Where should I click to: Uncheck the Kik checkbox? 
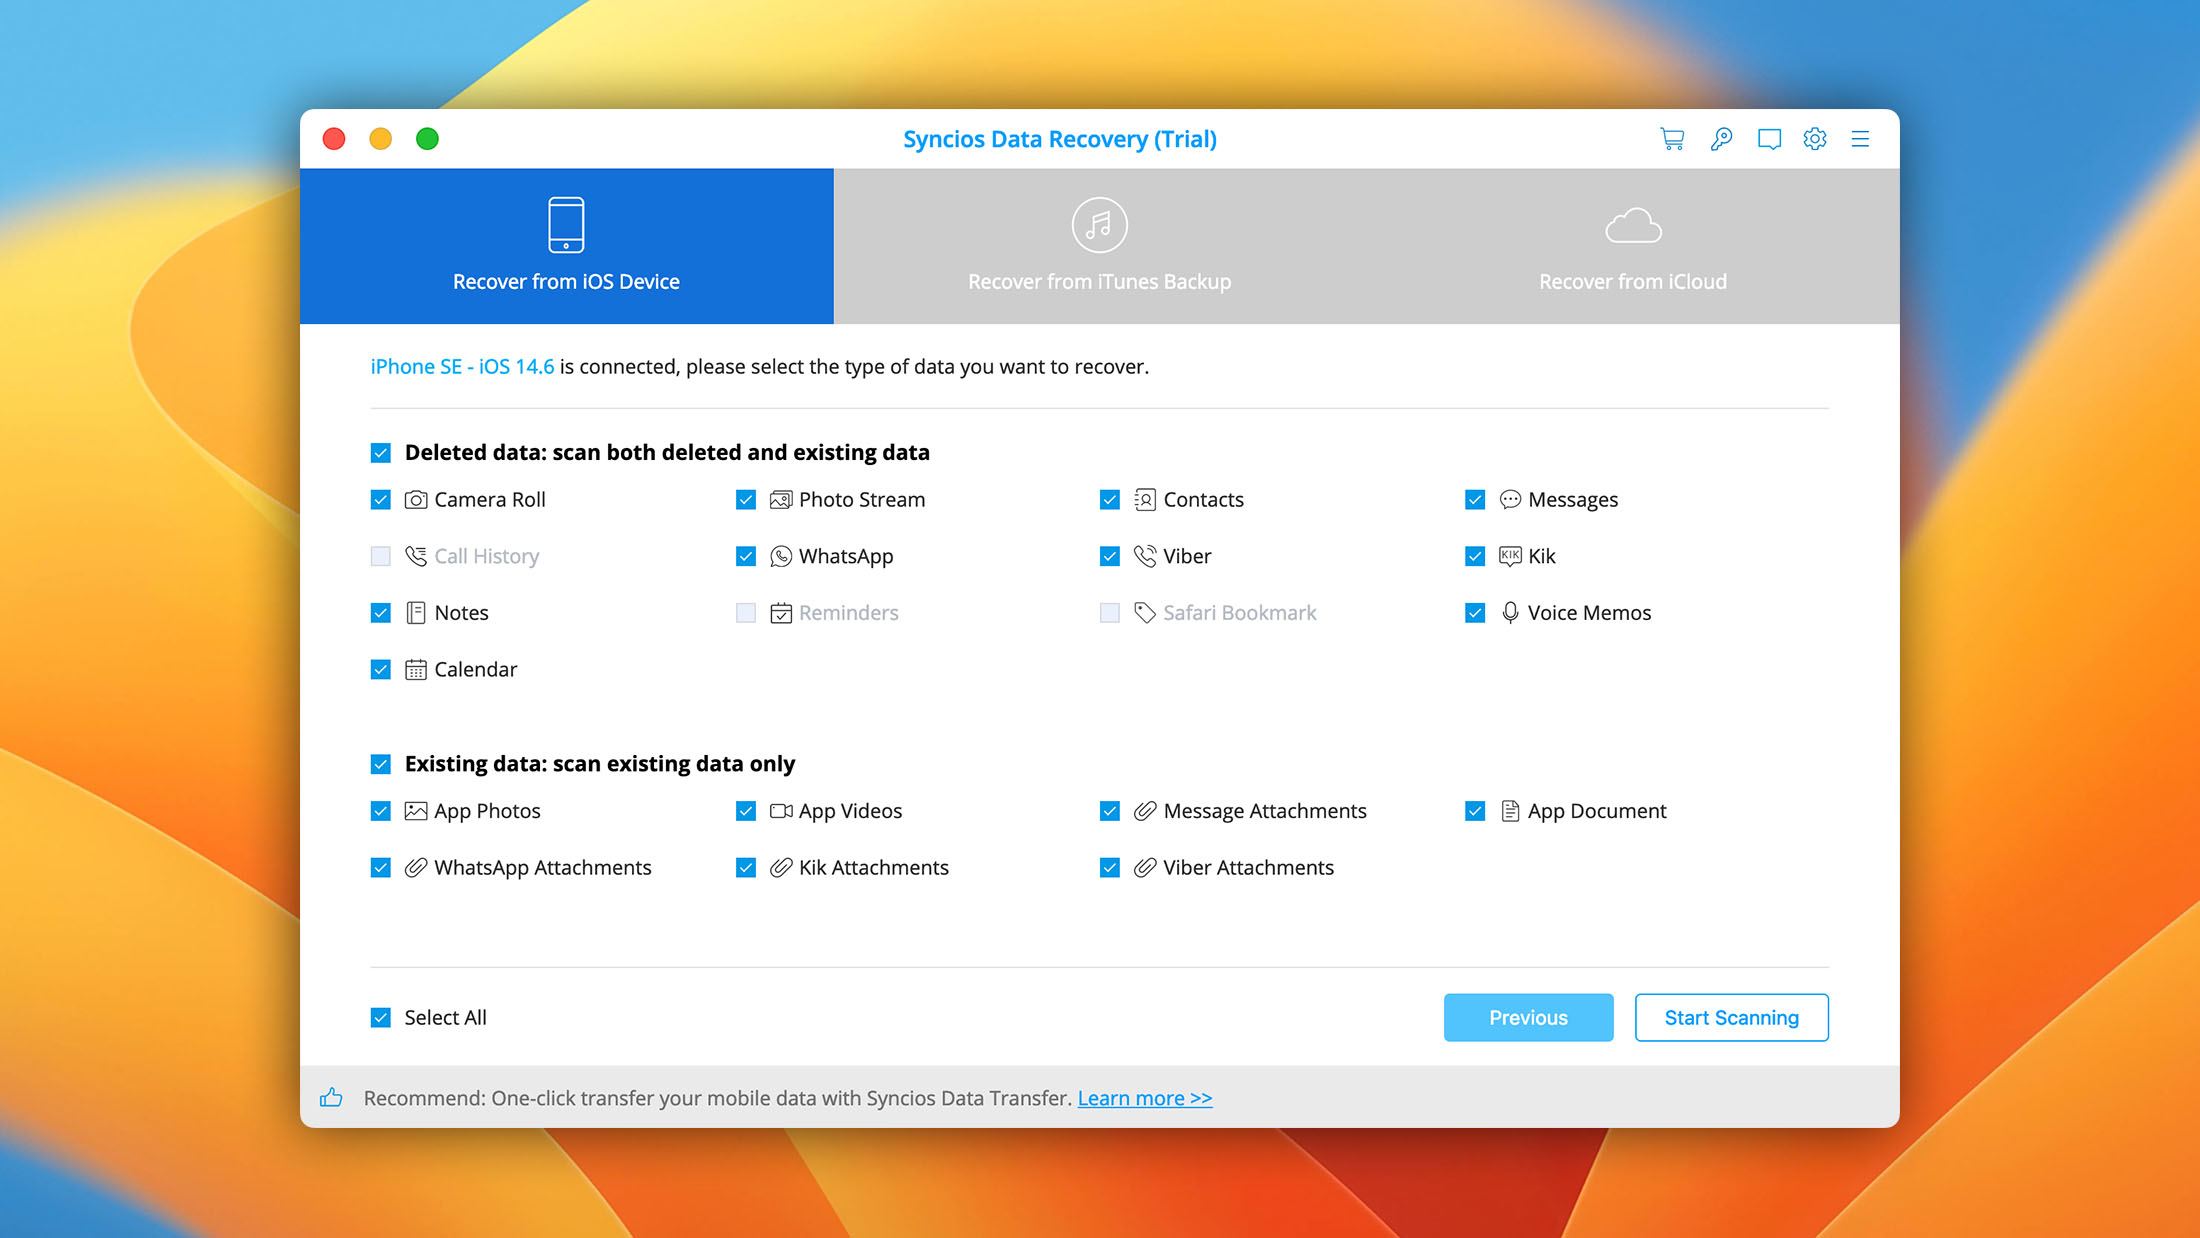click(x=1475, y=556)
